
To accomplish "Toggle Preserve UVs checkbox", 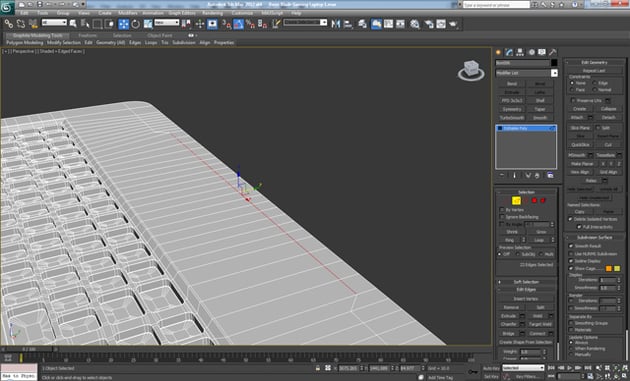I will click(x=573, y=100).
